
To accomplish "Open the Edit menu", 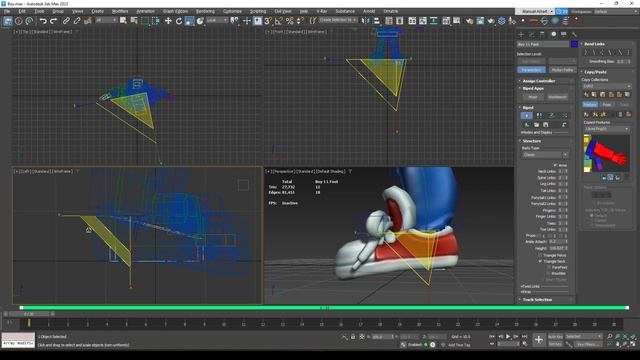I will point(22,11).
